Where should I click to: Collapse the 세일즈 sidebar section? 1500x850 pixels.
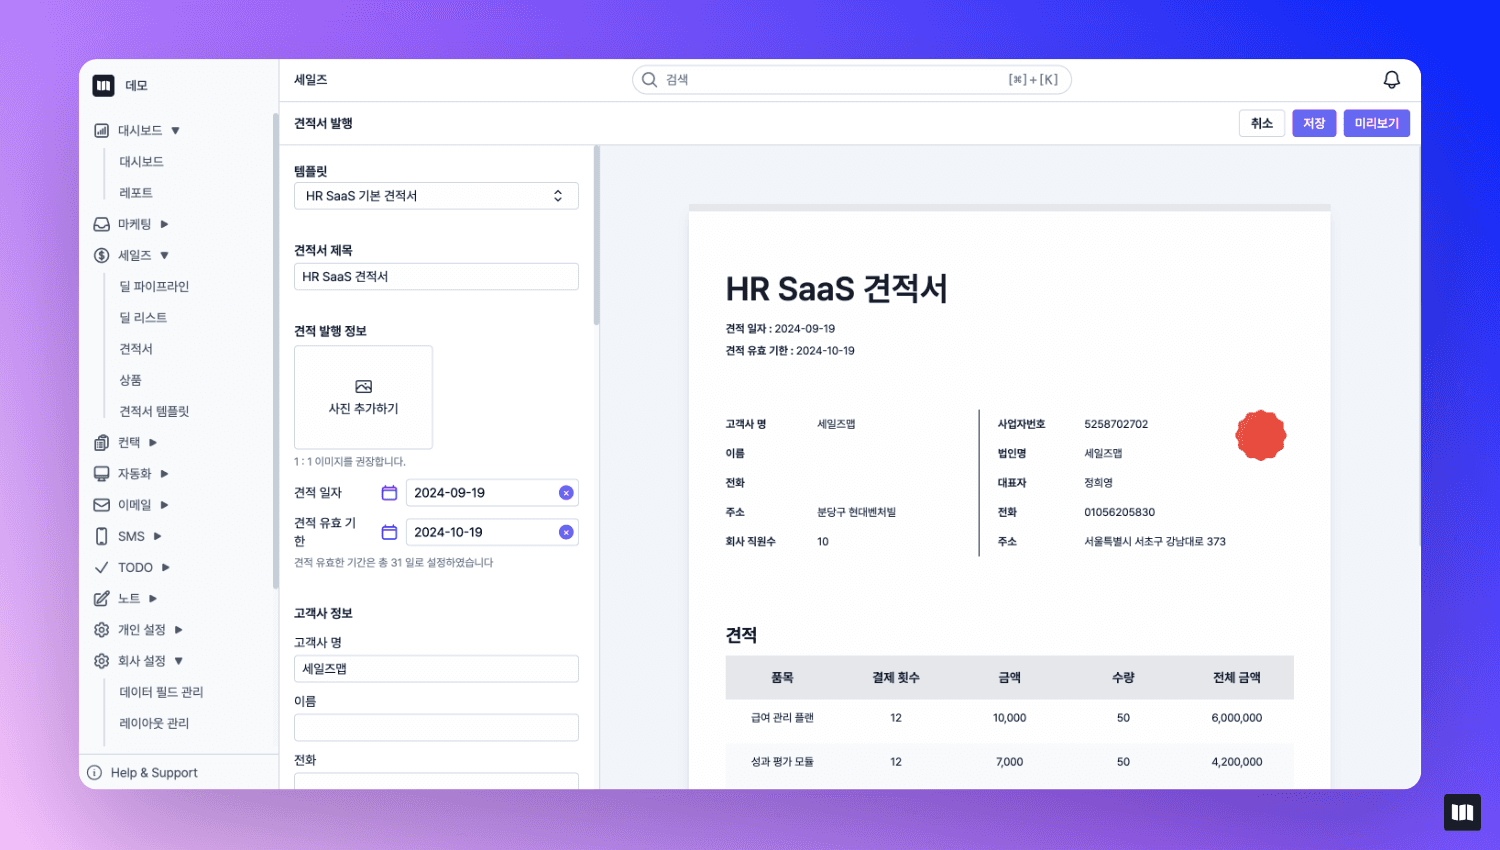165,255
